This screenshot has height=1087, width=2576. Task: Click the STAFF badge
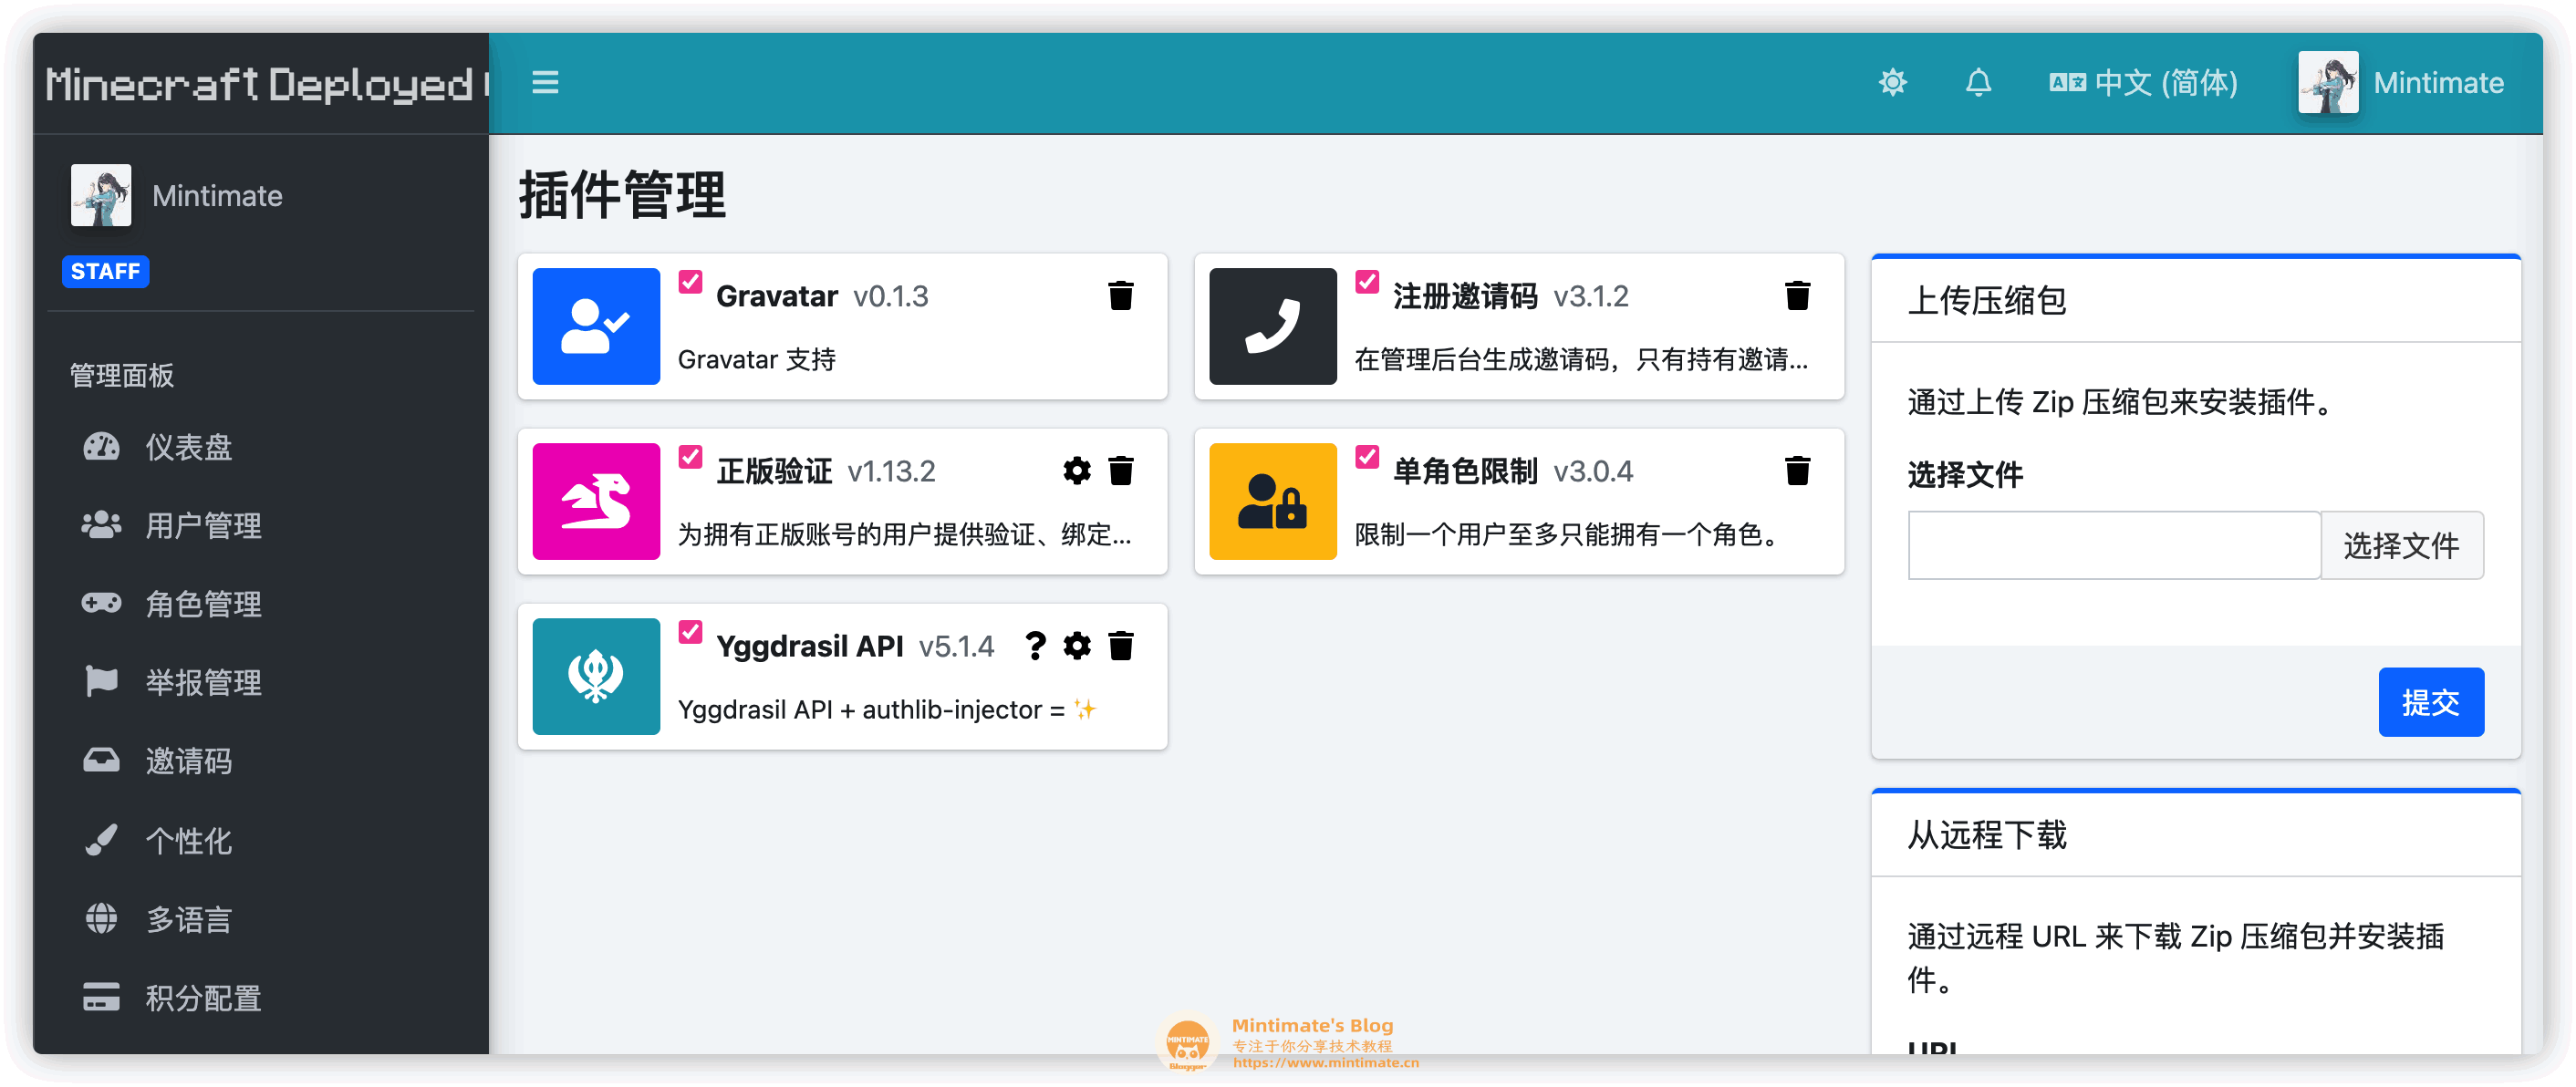(105, 271)
